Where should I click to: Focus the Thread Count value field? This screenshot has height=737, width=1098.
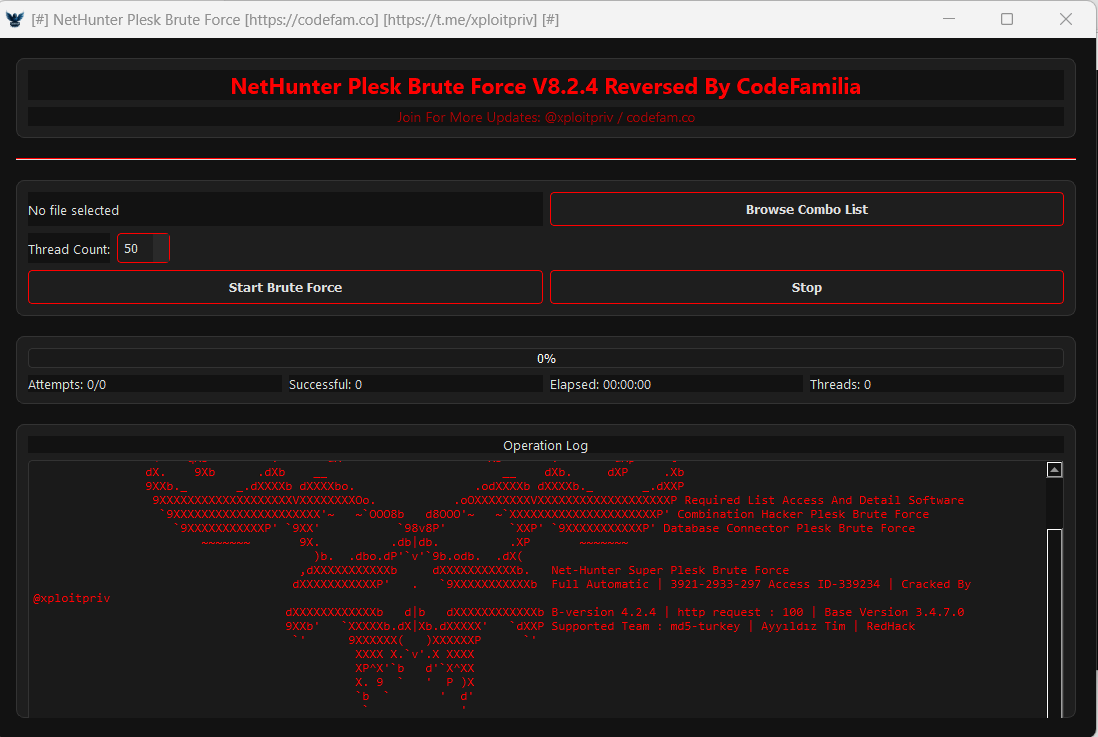(x=135, y=249)
